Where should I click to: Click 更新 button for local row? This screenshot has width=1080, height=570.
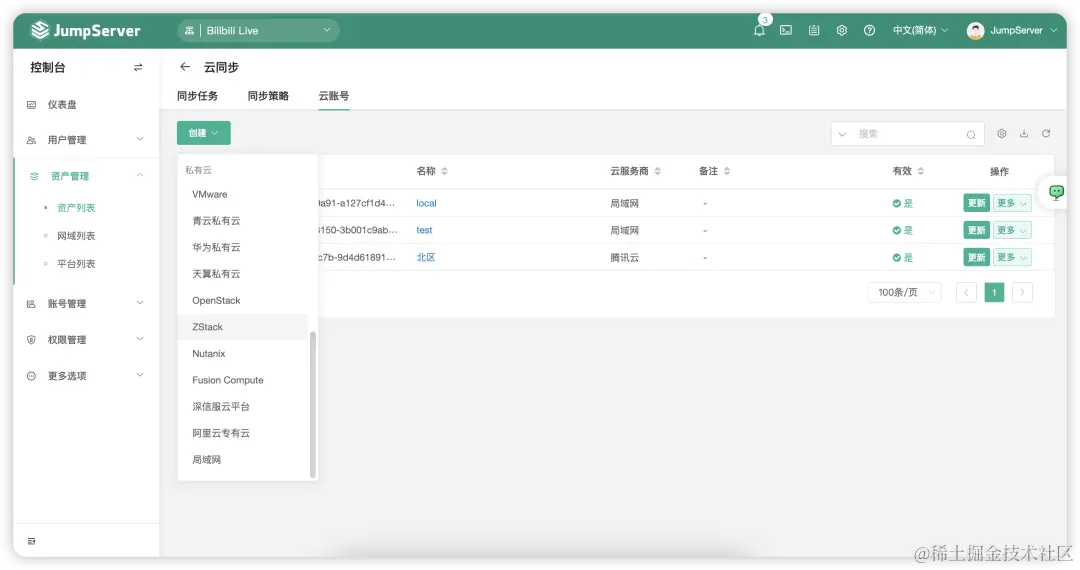[x=976, y=203]
